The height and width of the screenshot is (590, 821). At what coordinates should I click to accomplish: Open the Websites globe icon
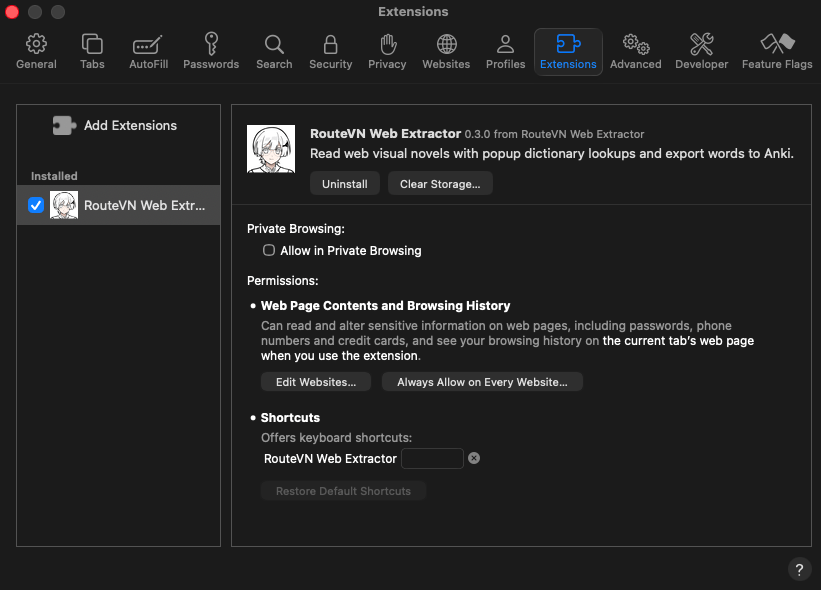[446, 44]
